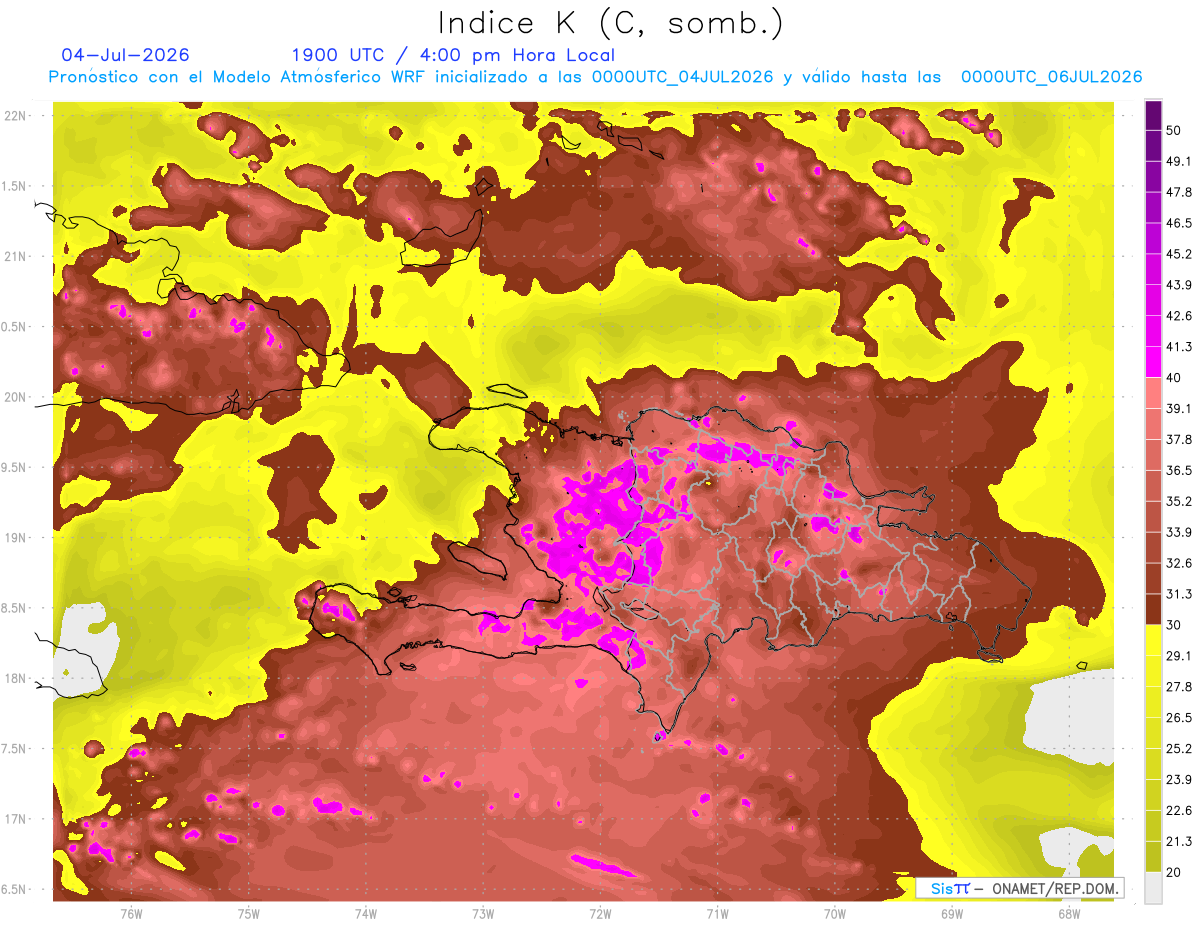This screenshot has width=1200, height=927.
Task: Click the '39.1' colorbar value
Action: [x=1178, y=408]
